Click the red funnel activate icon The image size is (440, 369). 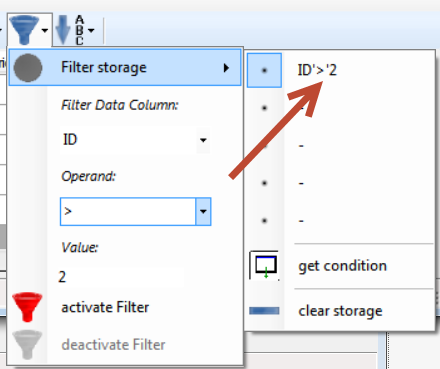(27, 307)
